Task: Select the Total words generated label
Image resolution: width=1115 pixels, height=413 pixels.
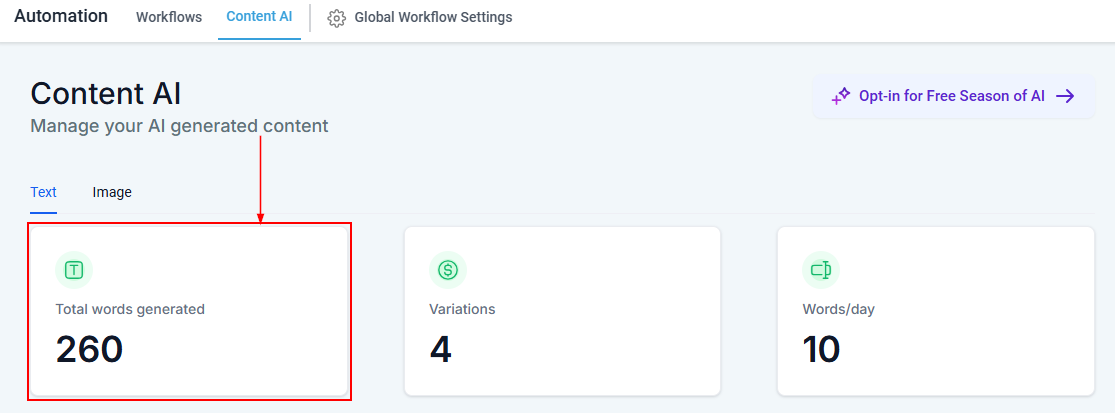Action: point(130,309)
